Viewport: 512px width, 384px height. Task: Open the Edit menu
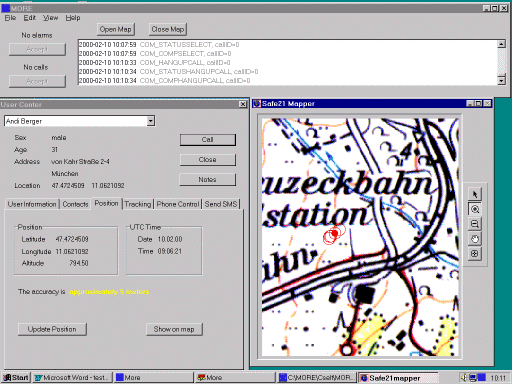point(29,18)
